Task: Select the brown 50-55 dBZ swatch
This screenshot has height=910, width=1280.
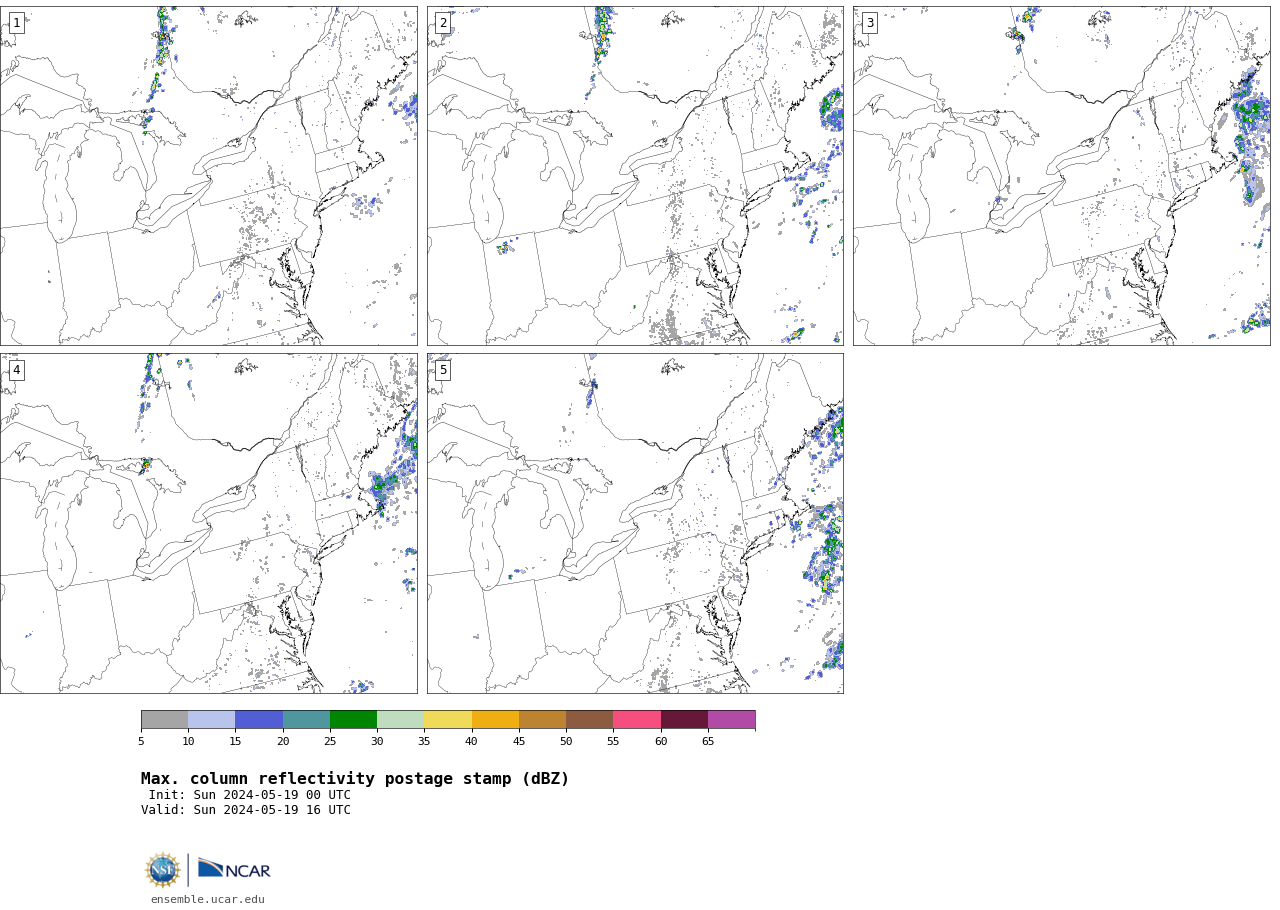Action: coord(590,720)
